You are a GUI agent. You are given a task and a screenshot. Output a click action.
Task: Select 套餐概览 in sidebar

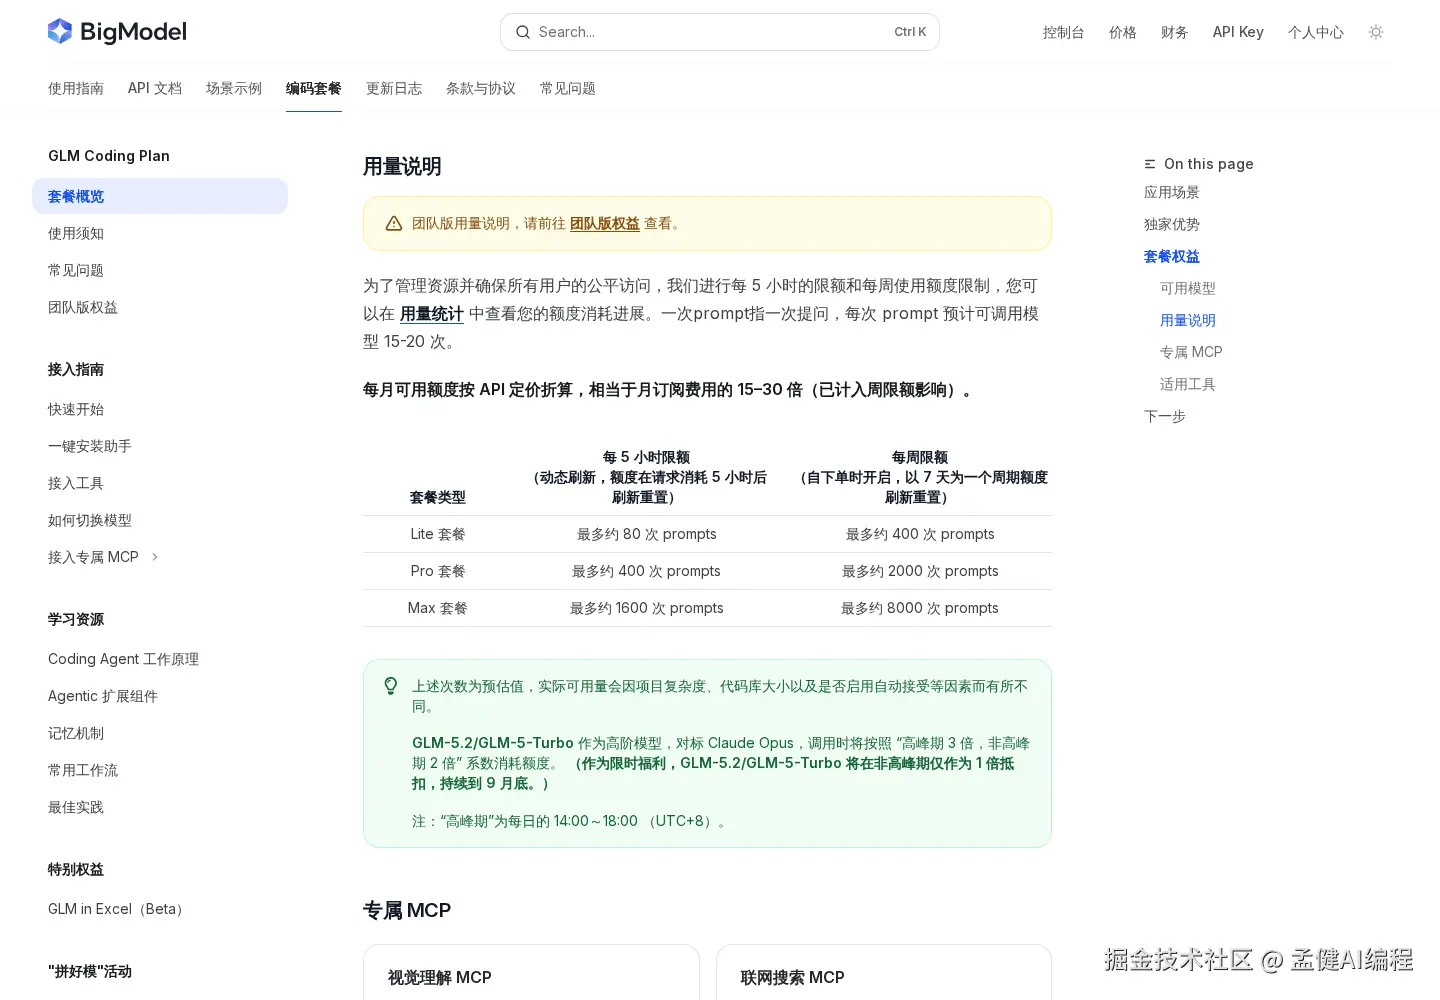[160, 196]
